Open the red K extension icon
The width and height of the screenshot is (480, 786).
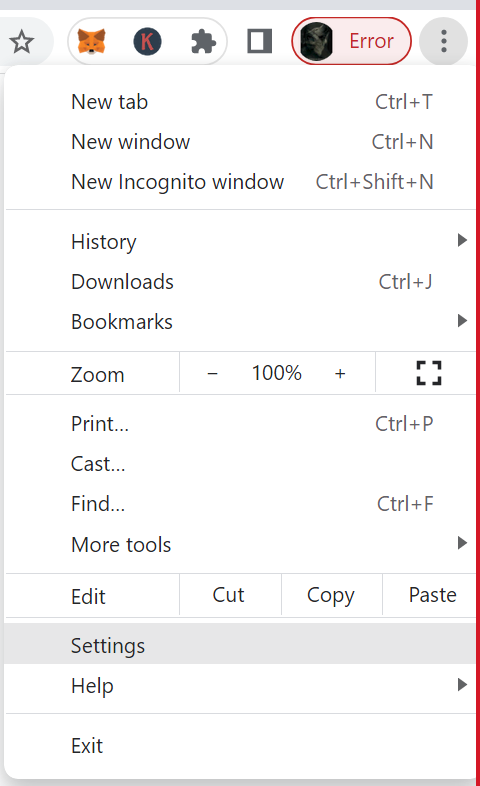[x=147, y=41]
